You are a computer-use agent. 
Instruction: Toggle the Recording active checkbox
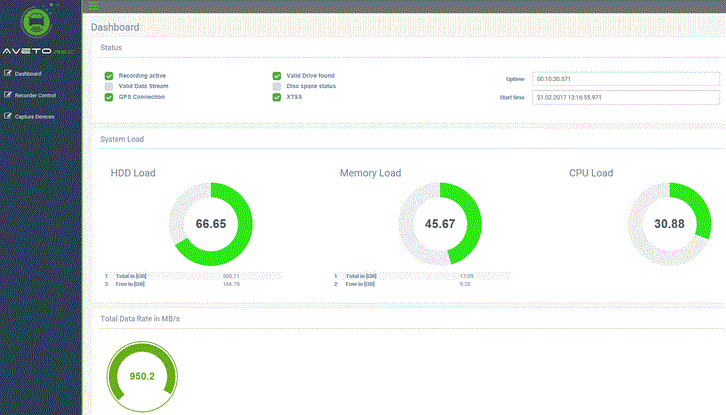(109, 76)
